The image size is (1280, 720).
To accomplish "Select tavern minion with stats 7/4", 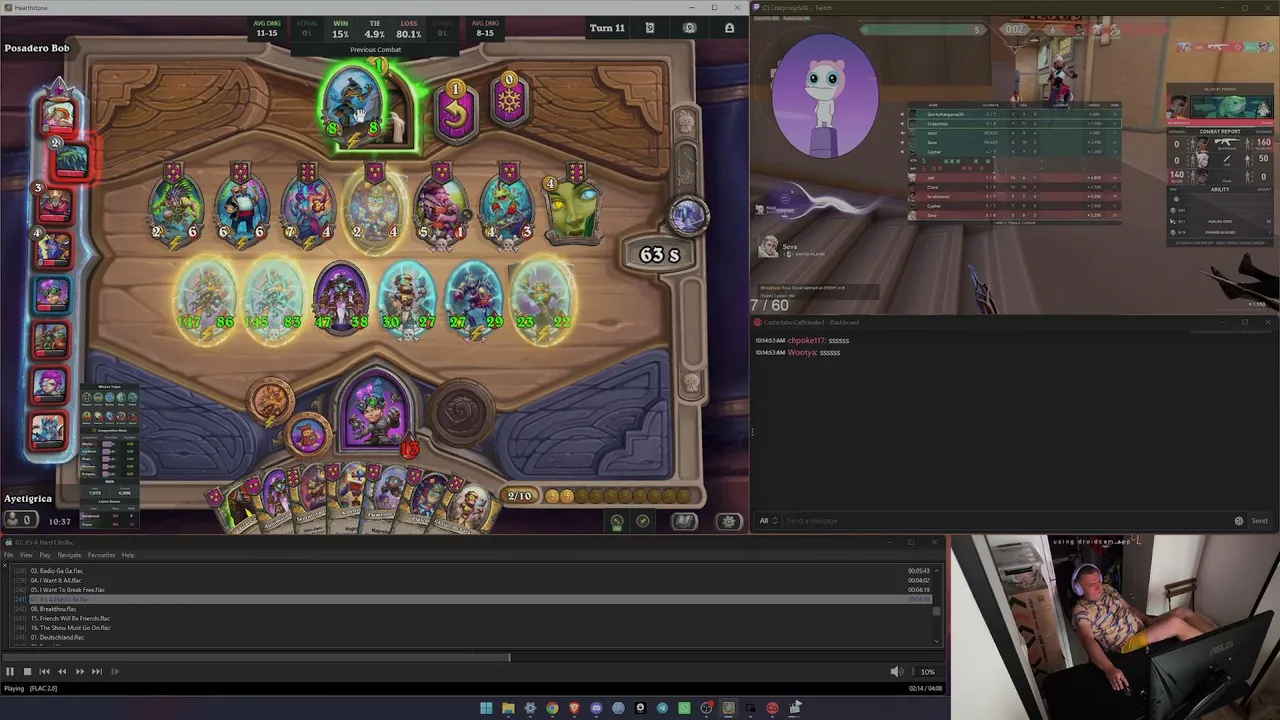I will [308, 208].
